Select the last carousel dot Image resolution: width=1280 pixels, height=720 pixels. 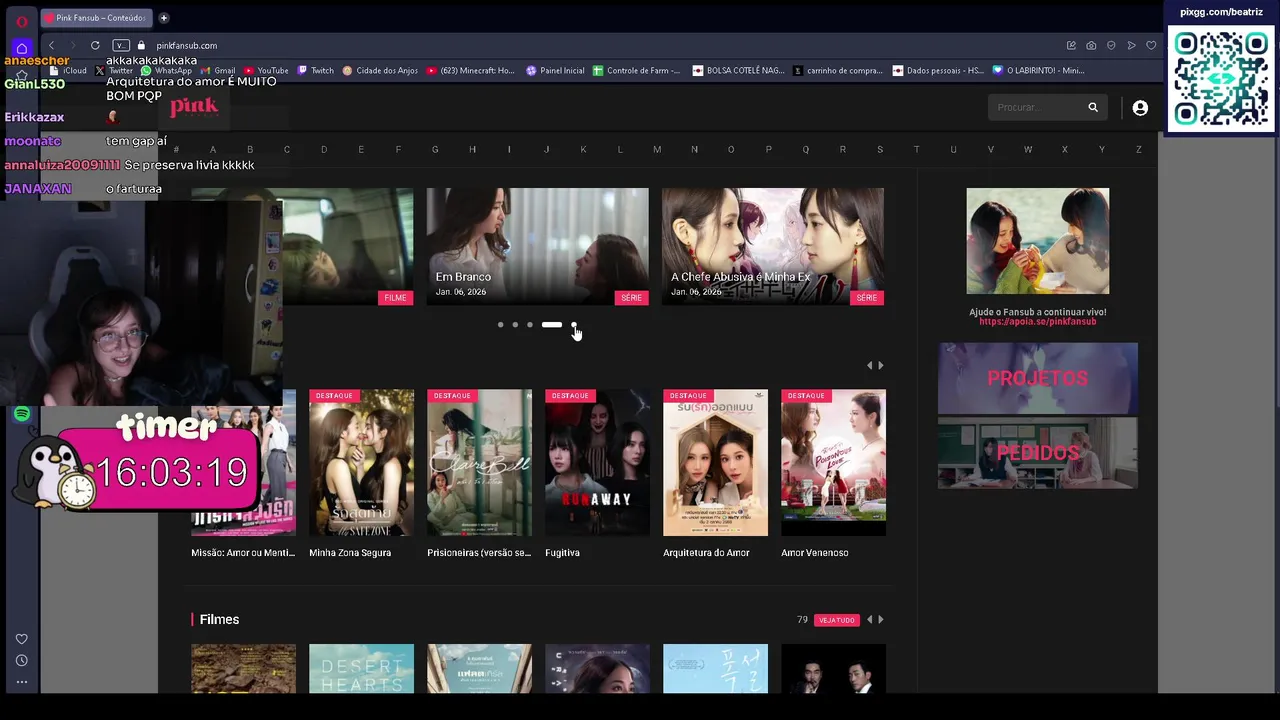pyautogui.click(x=574, y=325)
